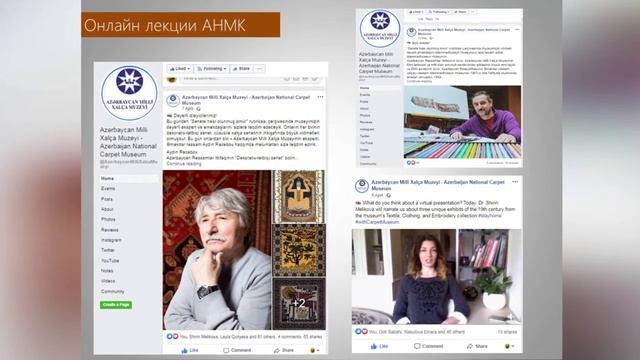Click museum logo in top-right screenshot
The width and height of the screenshot is (640, 360).
[x=380, y=28]
